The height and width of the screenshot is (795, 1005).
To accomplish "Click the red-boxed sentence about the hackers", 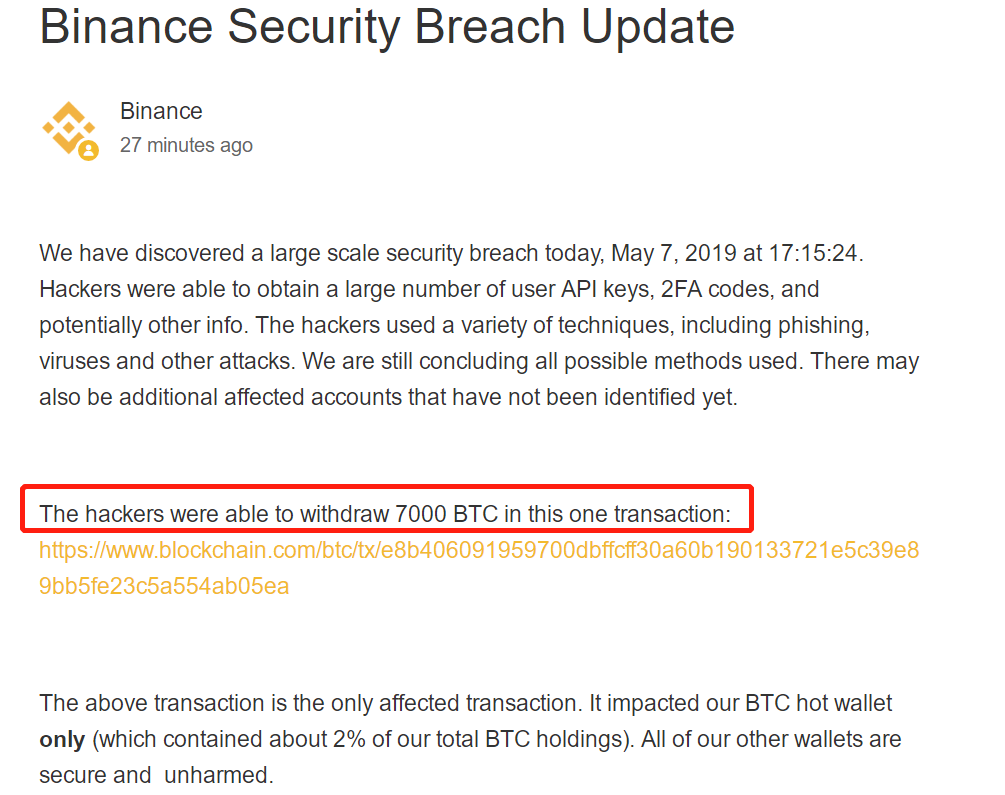I will pyautogui.click(x=385, y=514).
